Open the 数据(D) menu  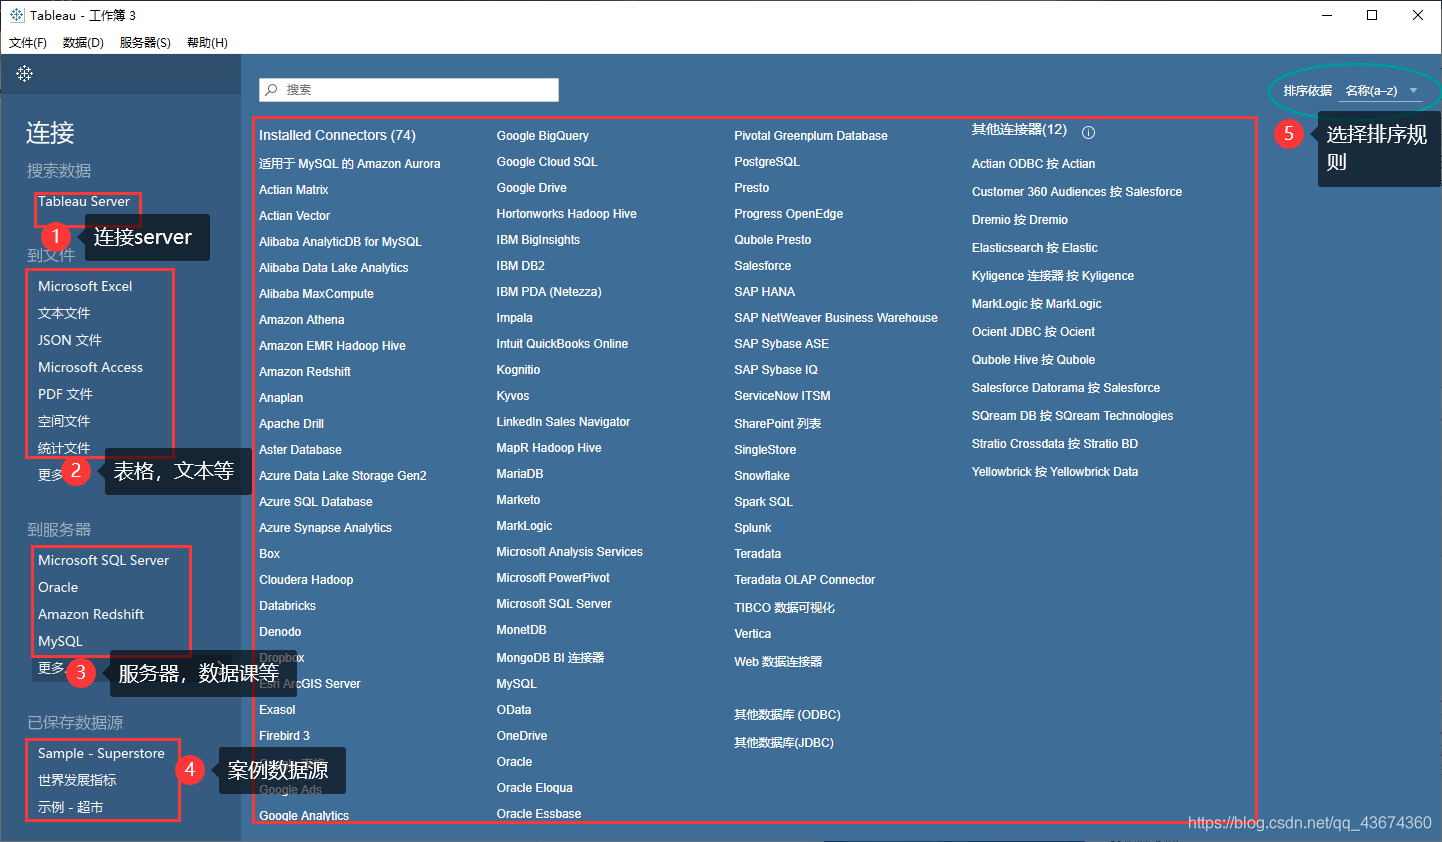tap(83, 43)
